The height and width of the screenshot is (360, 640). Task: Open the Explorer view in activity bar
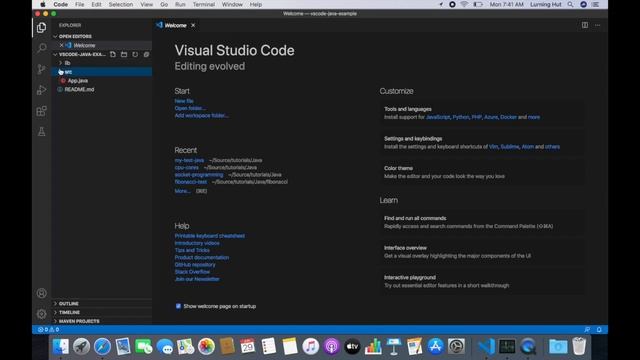41,27
